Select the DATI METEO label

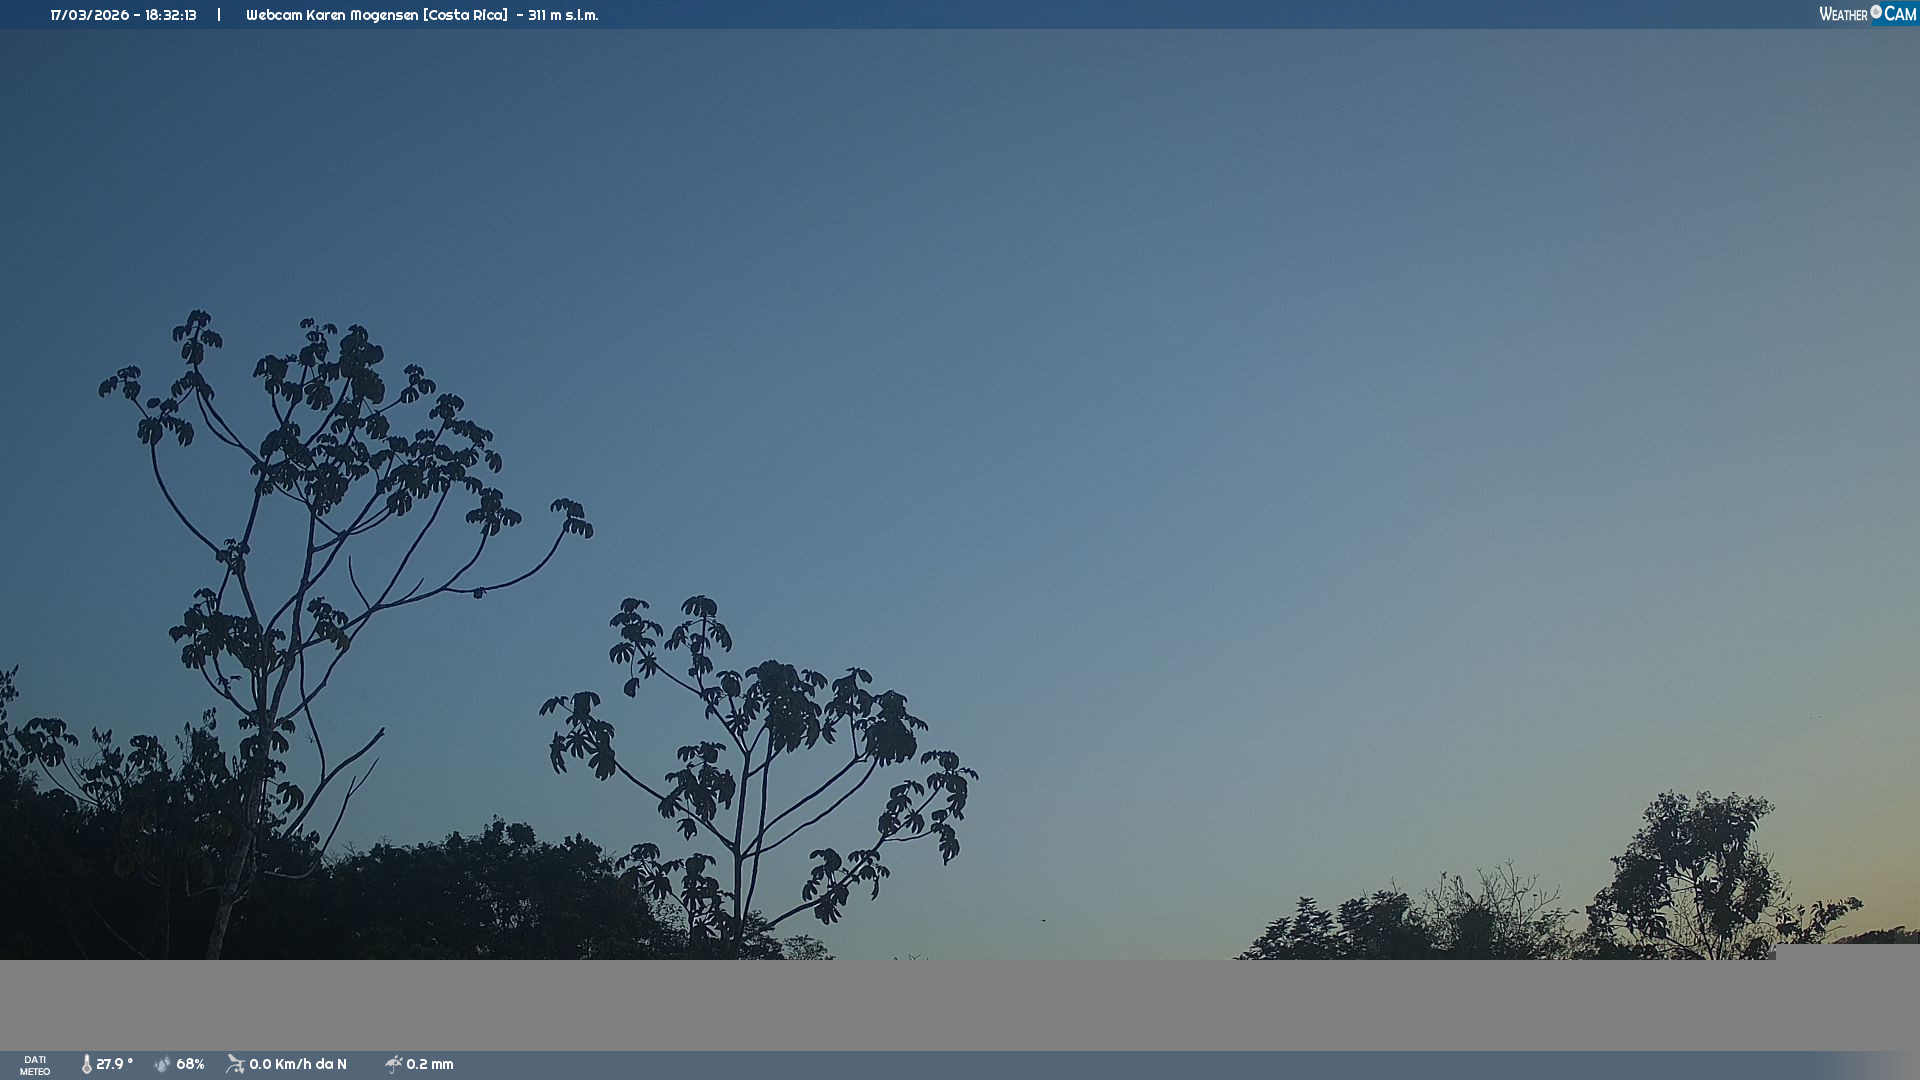coord(35,1065)
